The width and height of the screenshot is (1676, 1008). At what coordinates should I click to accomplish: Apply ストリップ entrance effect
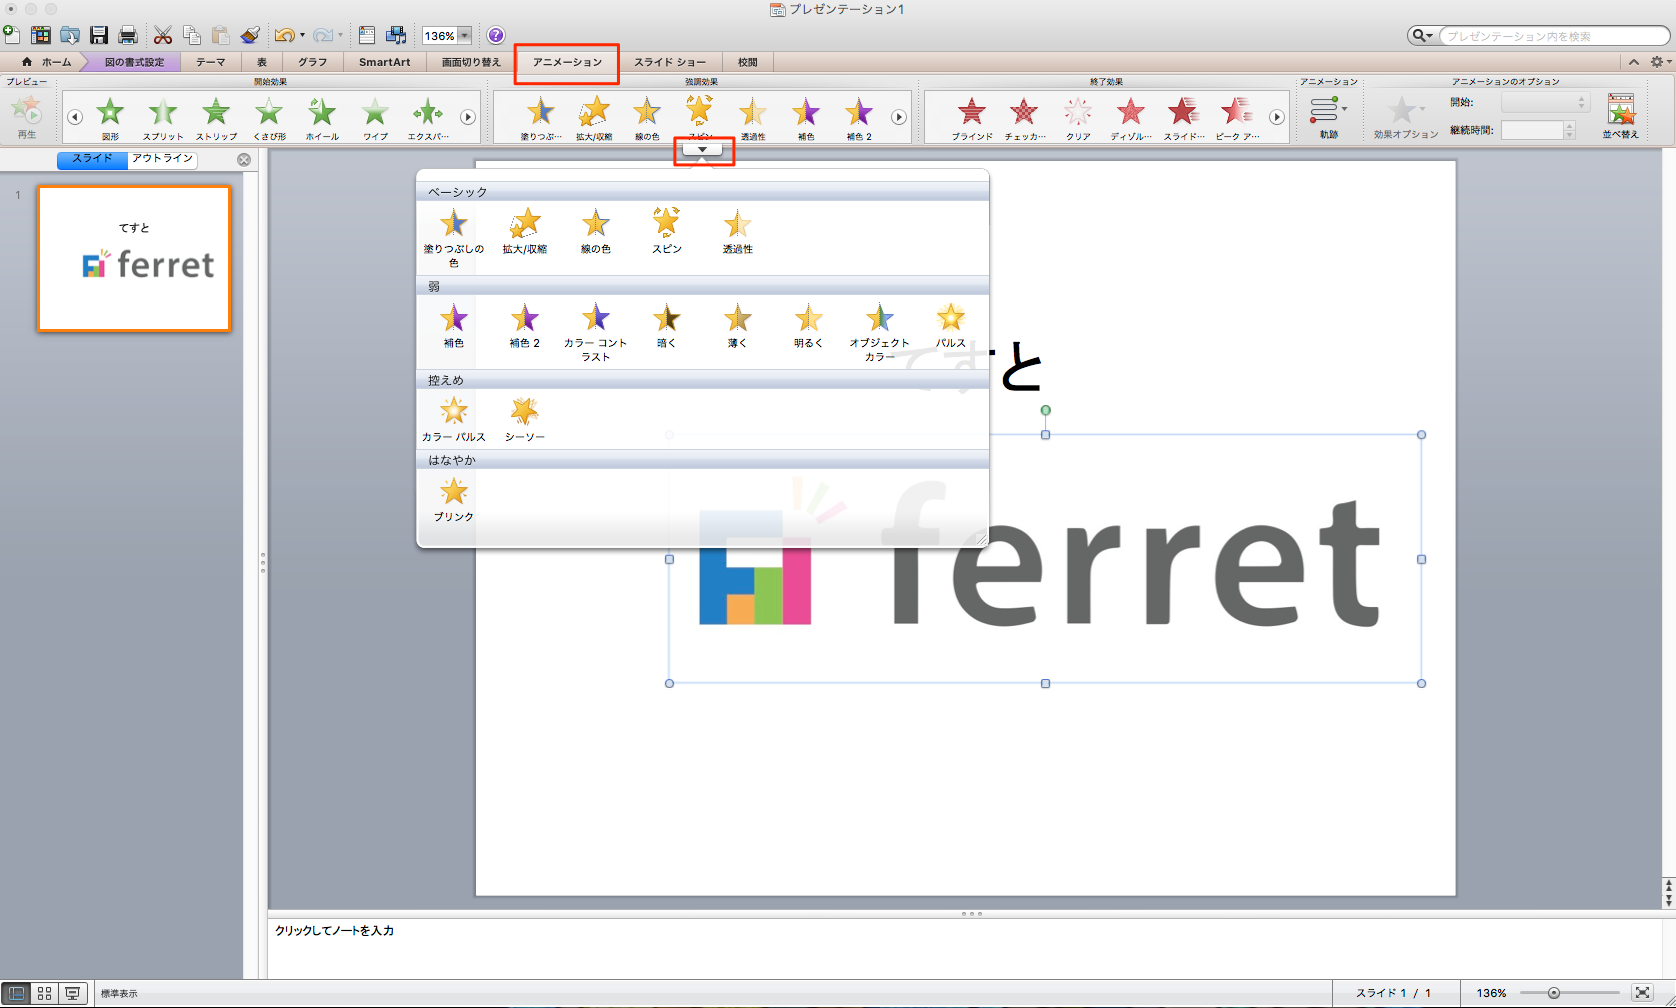[x=216, y=118]
